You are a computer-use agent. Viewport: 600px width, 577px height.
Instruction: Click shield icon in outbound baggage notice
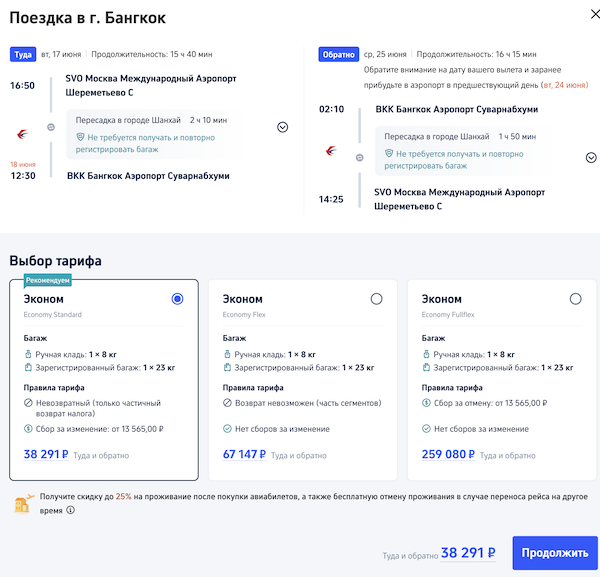80,137
